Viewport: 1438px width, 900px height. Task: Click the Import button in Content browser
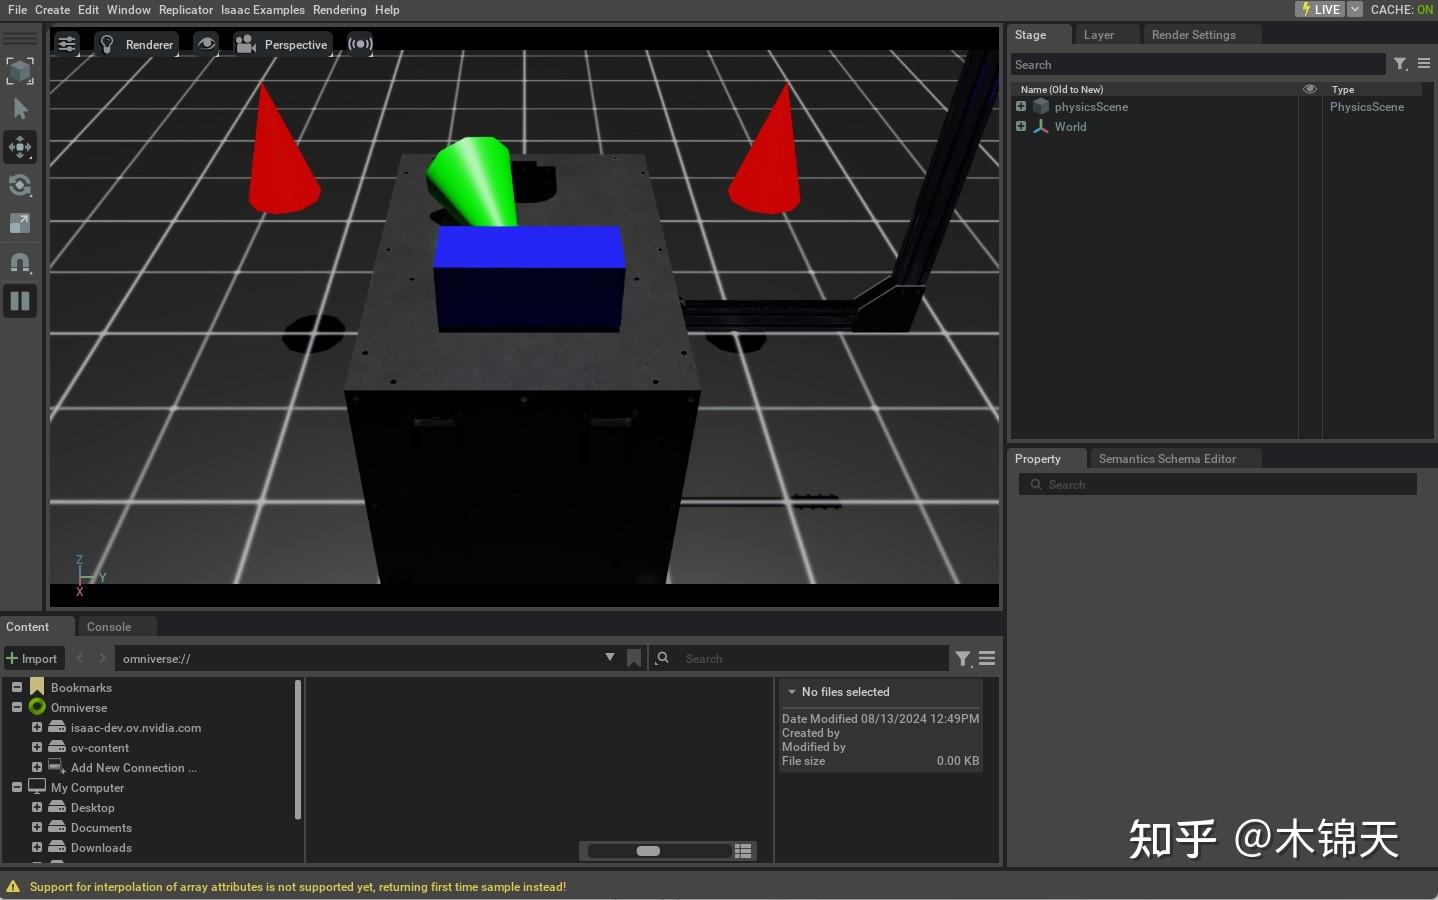click(33, 658)
